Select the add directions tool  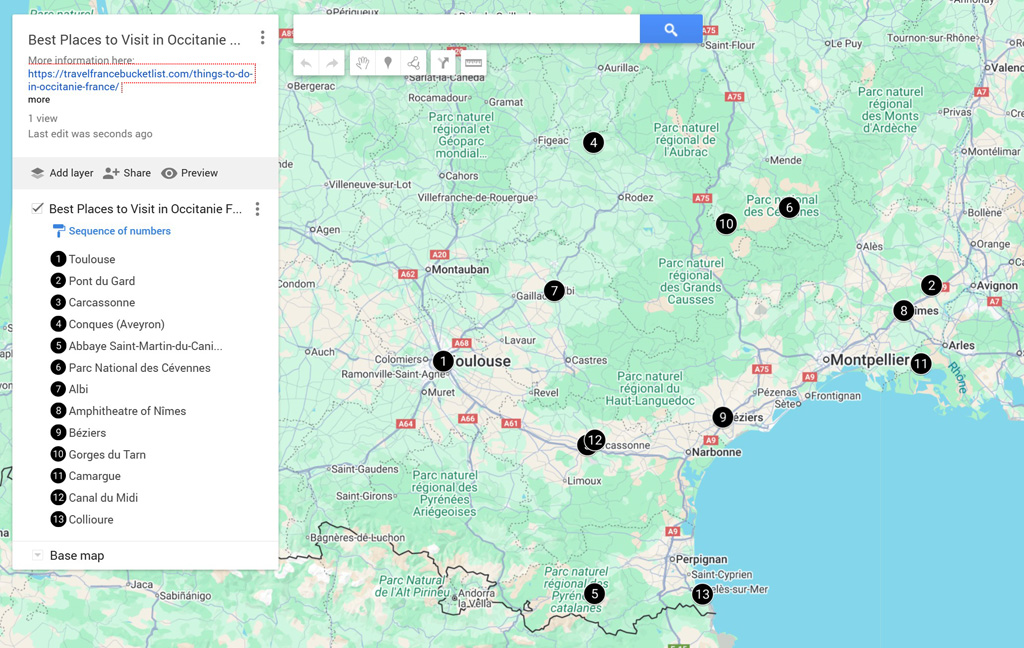[444, 63]
